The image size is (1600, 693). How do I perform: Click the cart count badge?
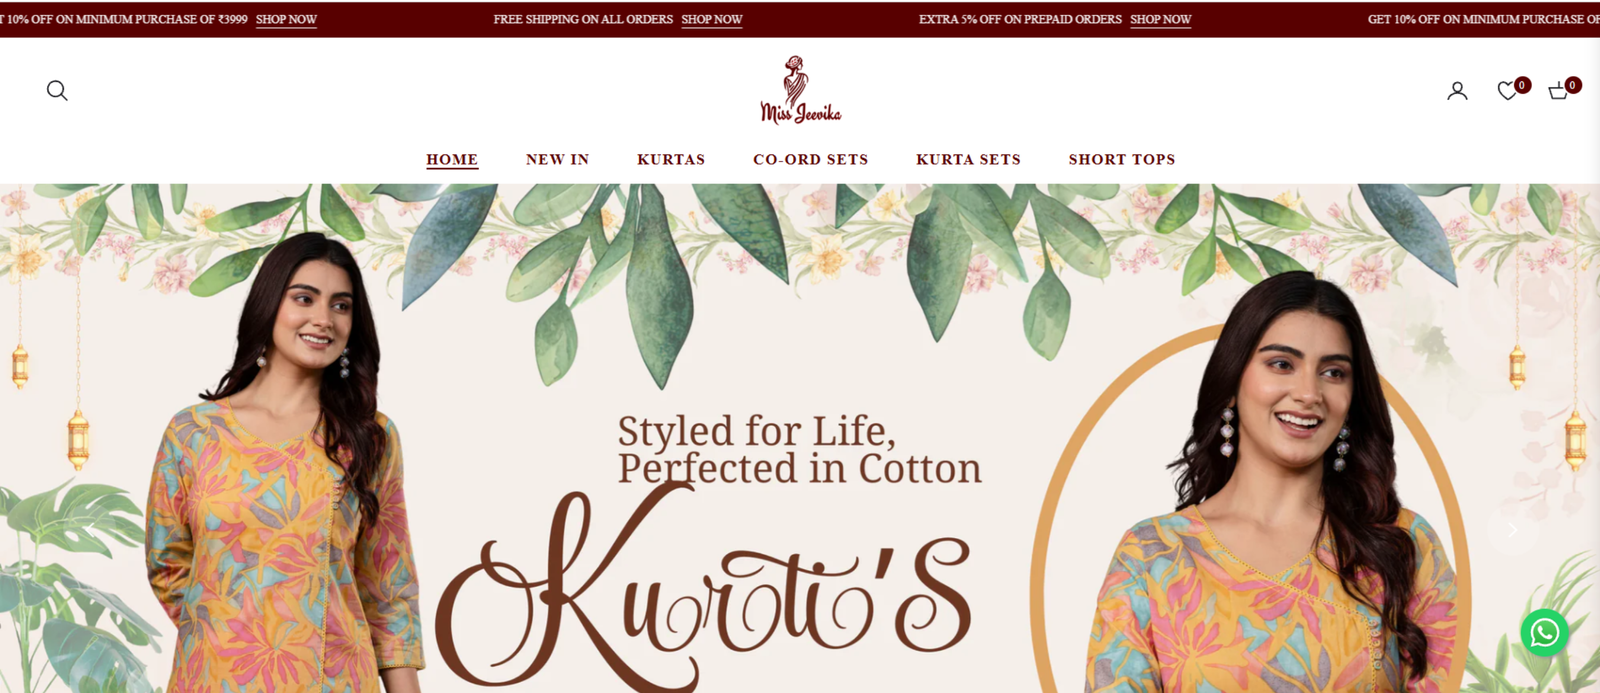click(1573, 85)
